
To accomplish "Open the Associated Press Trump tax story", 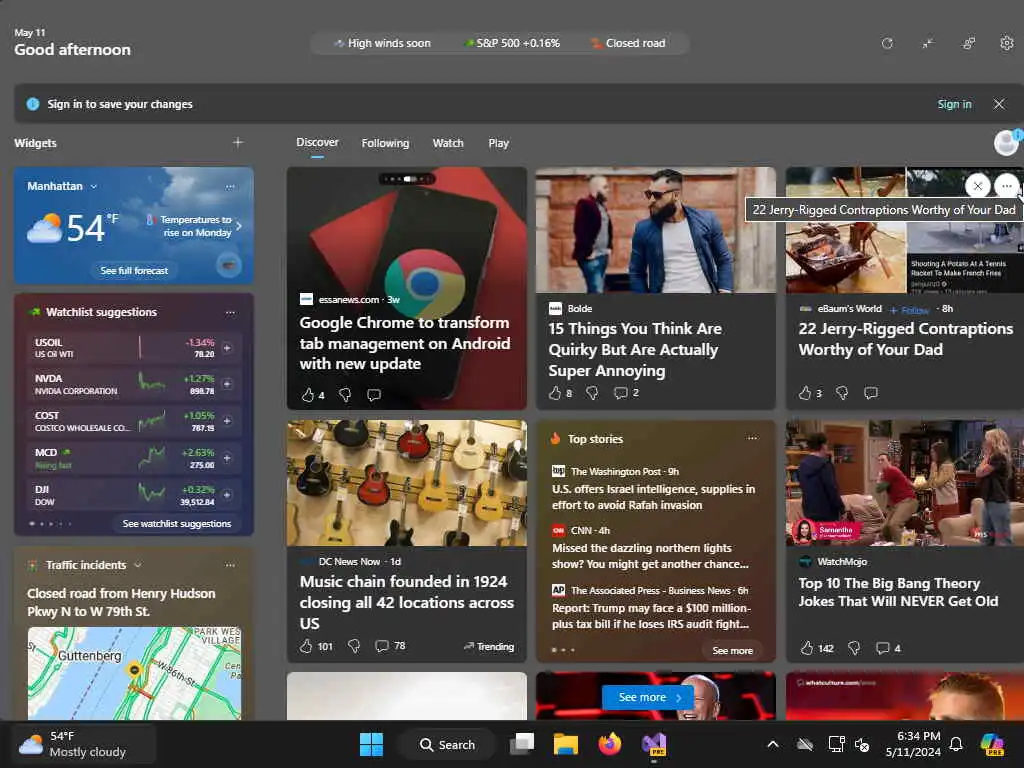I will [651, 616].
